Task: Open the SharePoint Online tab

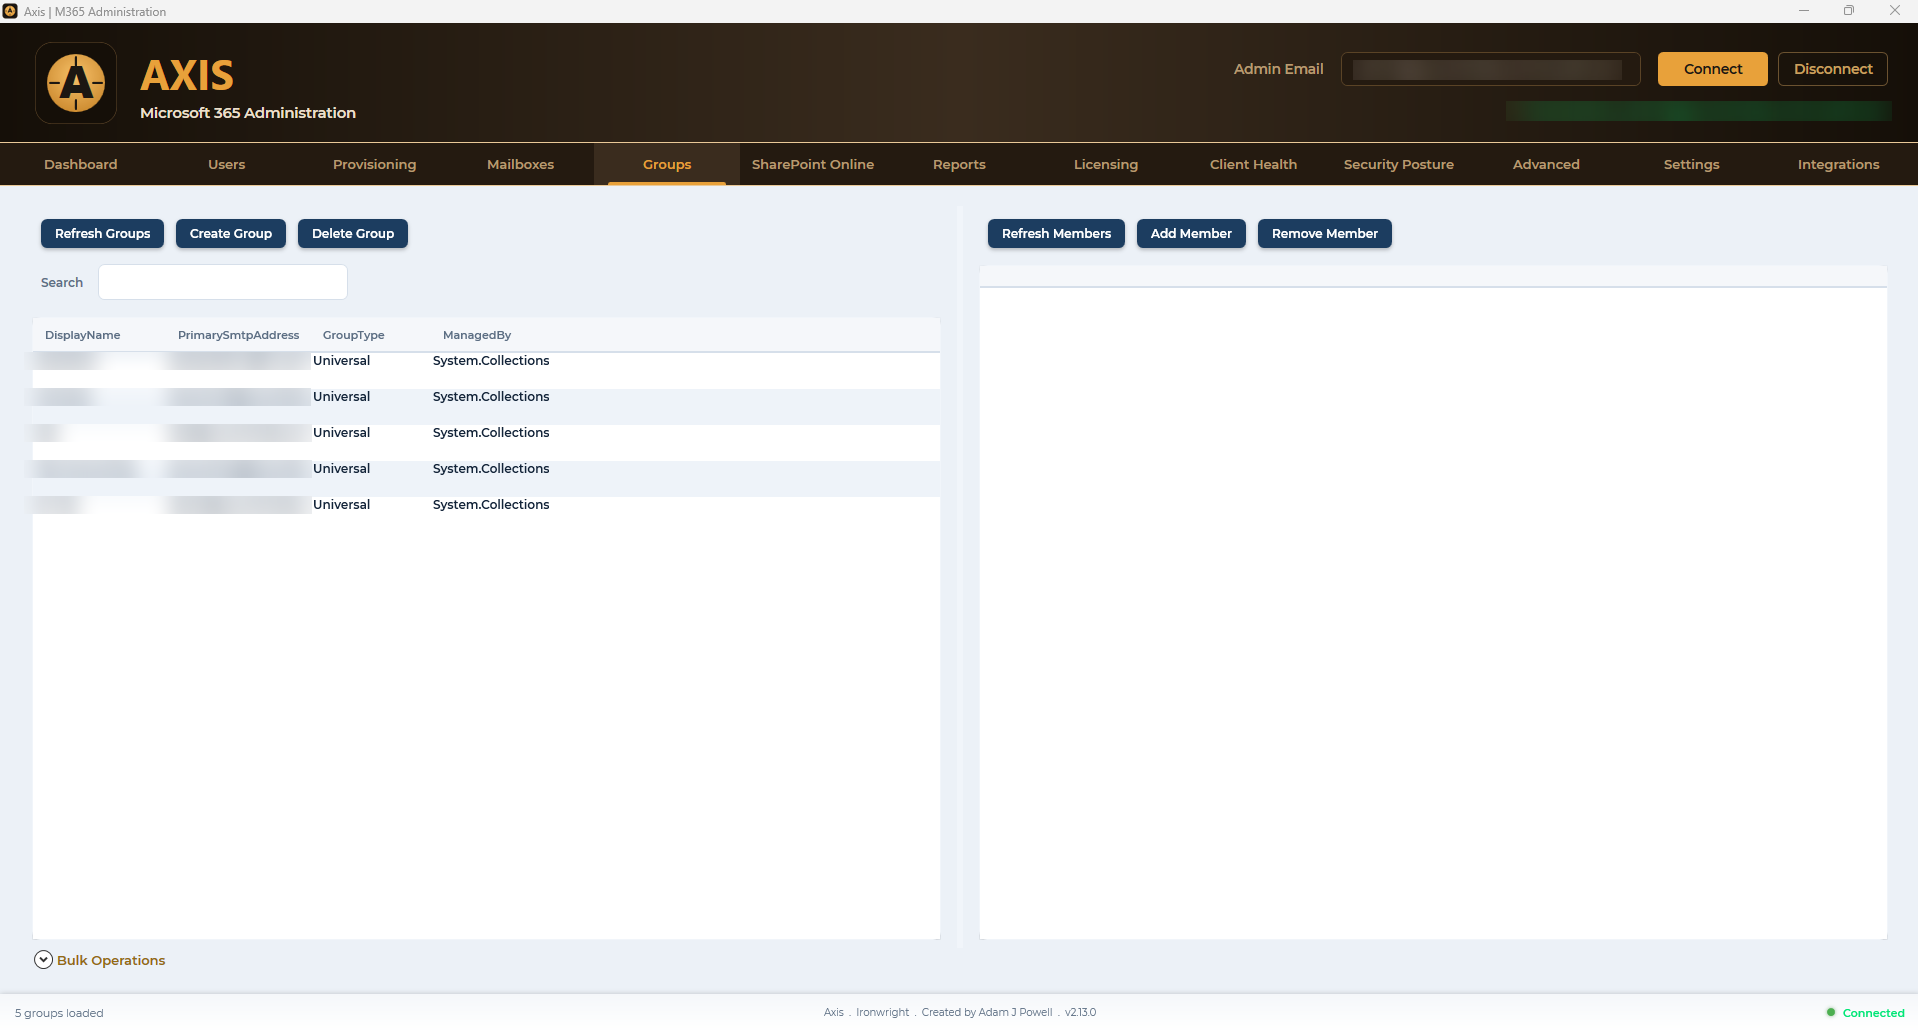Action: [x=813, y=164]
